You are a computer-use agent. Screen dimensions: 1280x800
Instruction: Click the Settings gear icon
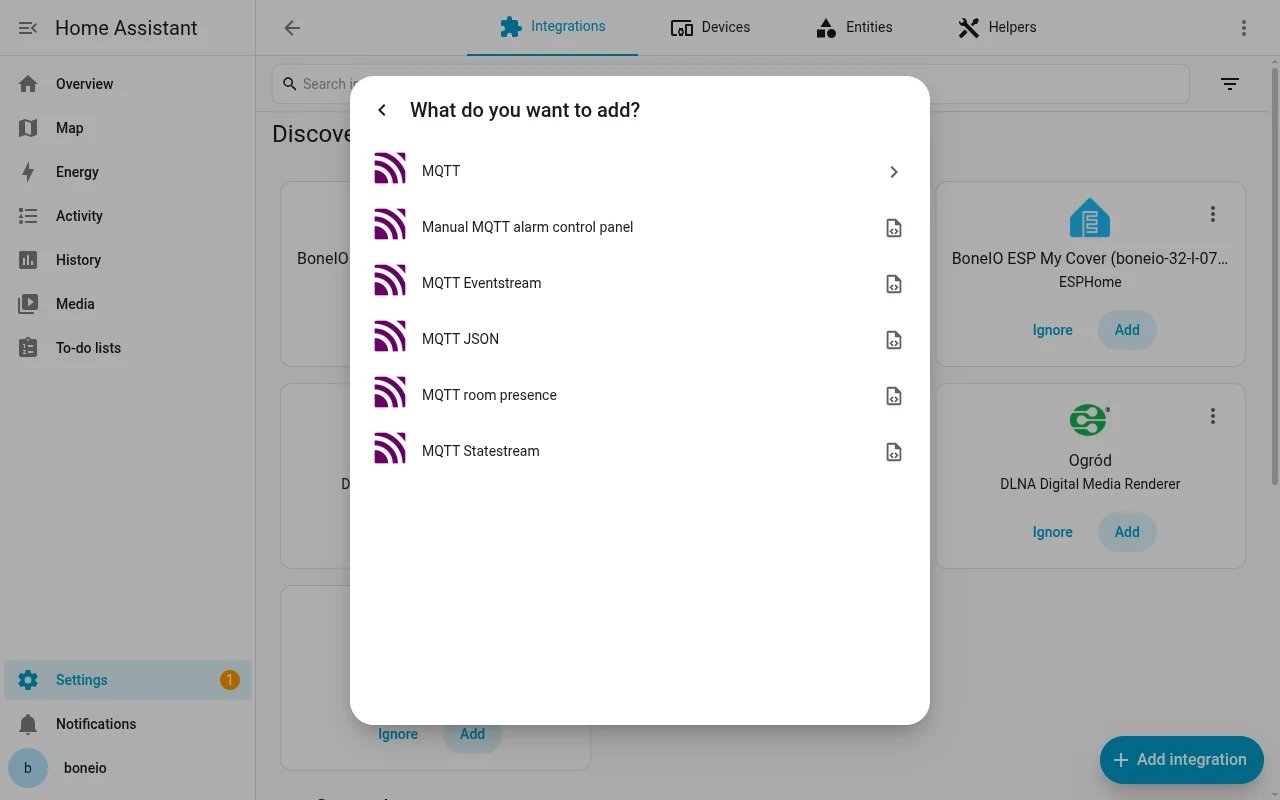tap(28, 680)
